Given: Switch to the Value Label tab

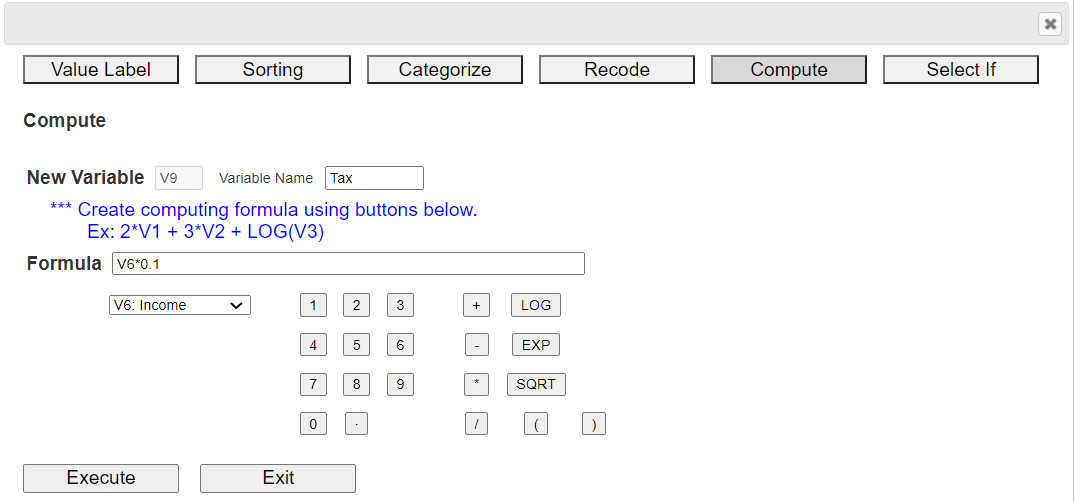Looking at the screenshot, I should 101,70.
